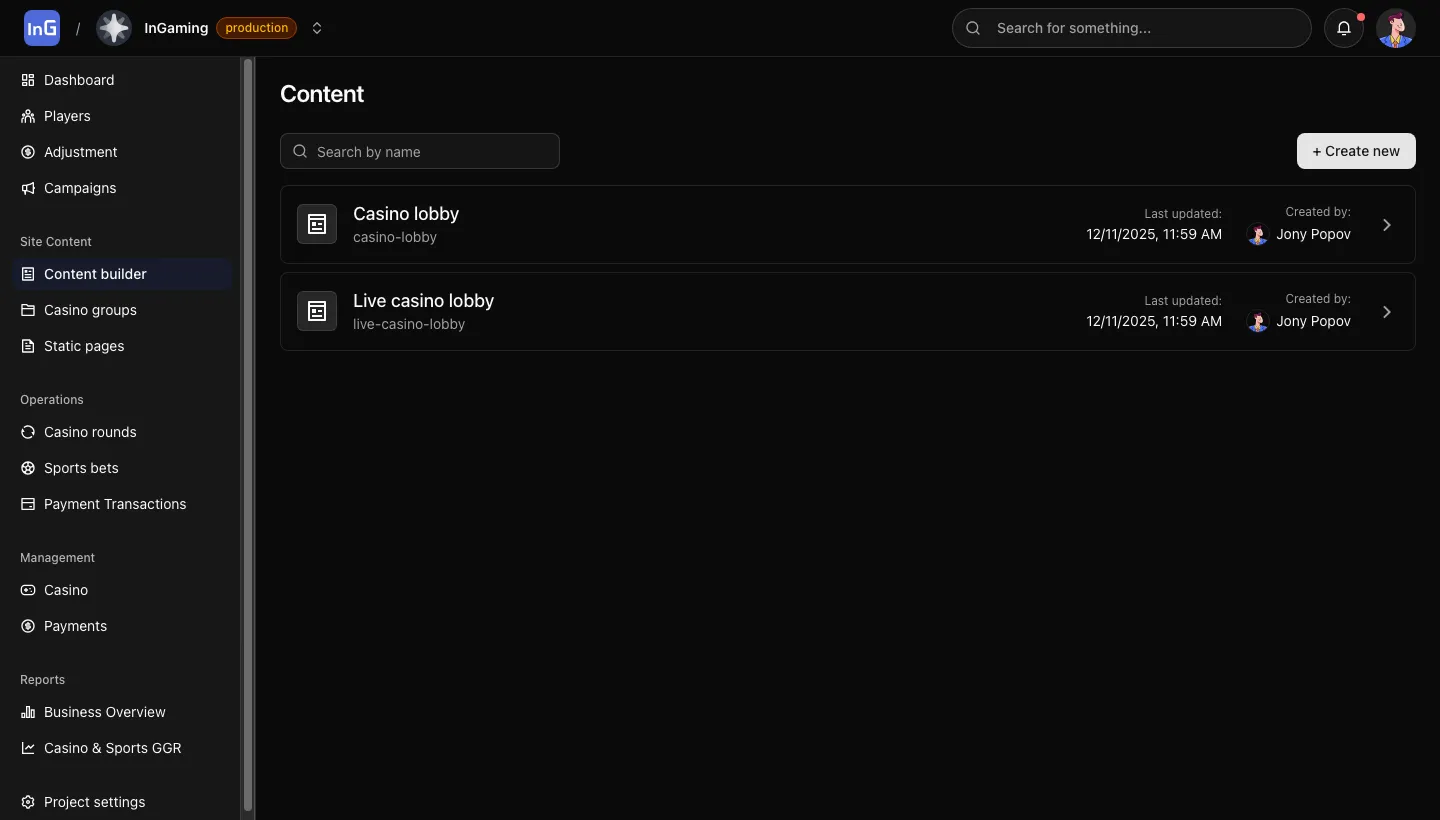Image resolution: width=1440 pixels, height=820 pixels.
Task: Select the Players icon in sidebar
Action: point(27,116)
